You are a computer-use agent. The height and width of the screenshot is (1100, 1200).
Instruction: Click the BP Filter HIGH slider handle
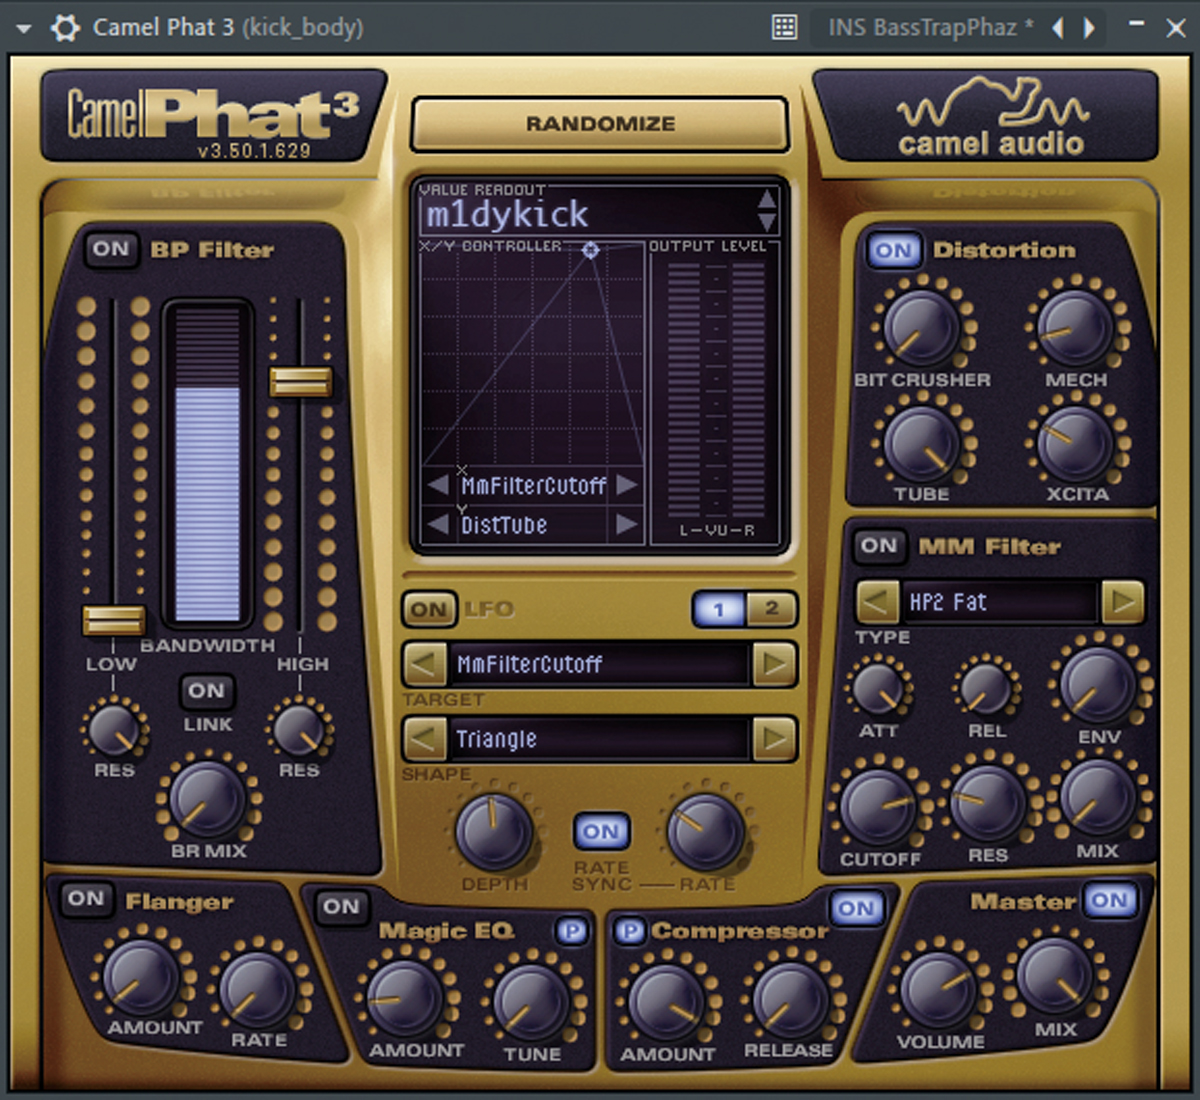point(300,382)
